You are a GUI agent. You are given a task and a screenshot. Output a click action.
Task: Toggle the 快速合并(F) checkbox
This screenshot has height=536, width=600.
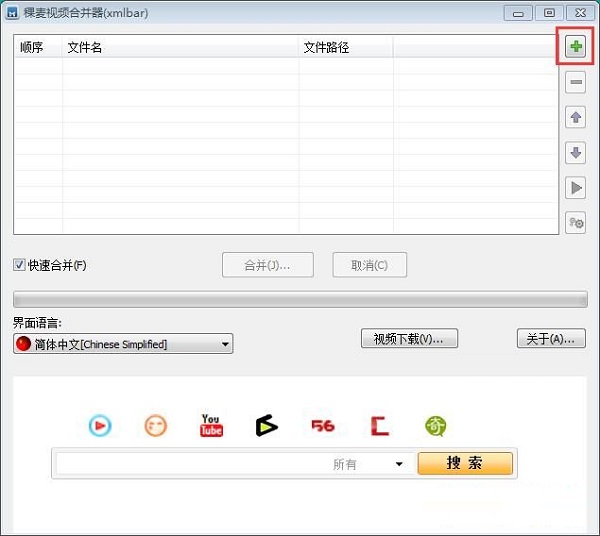(19, 265)
